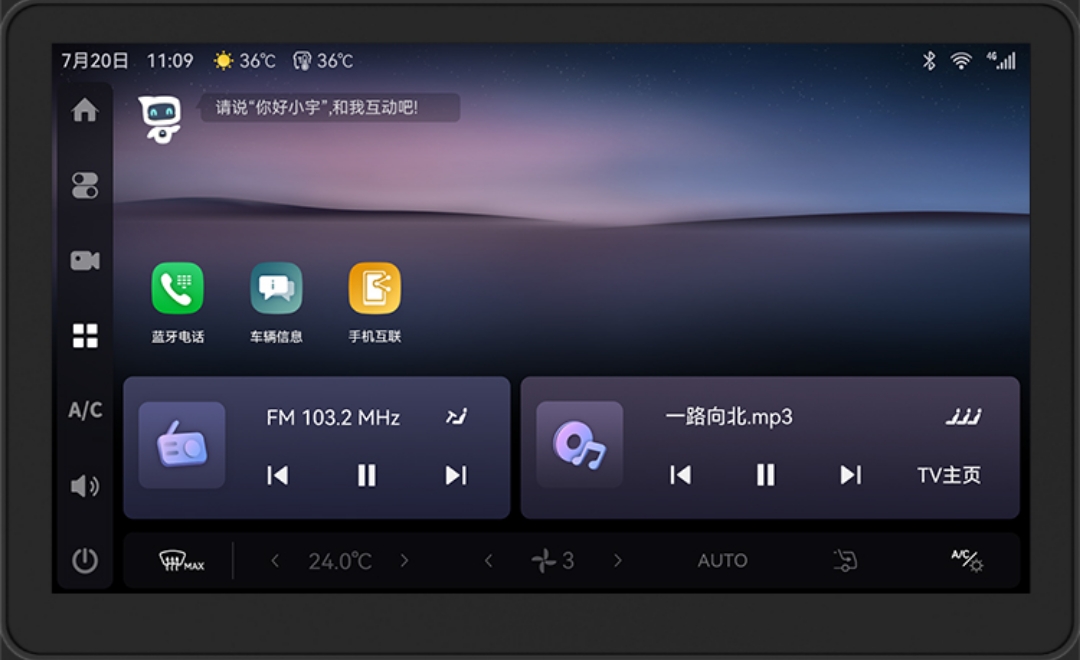Pause playback of 一路向北.mp3

765,476
